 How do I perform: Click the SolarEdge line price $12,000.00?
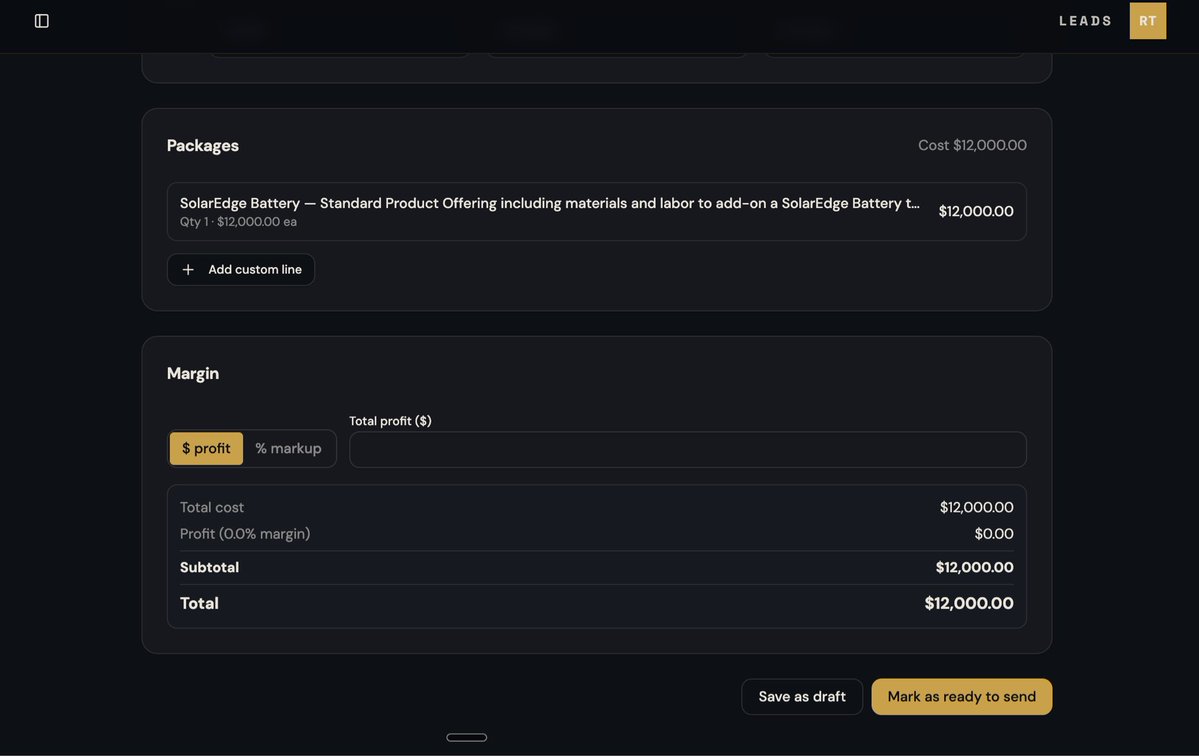click(x=976, y=212)
